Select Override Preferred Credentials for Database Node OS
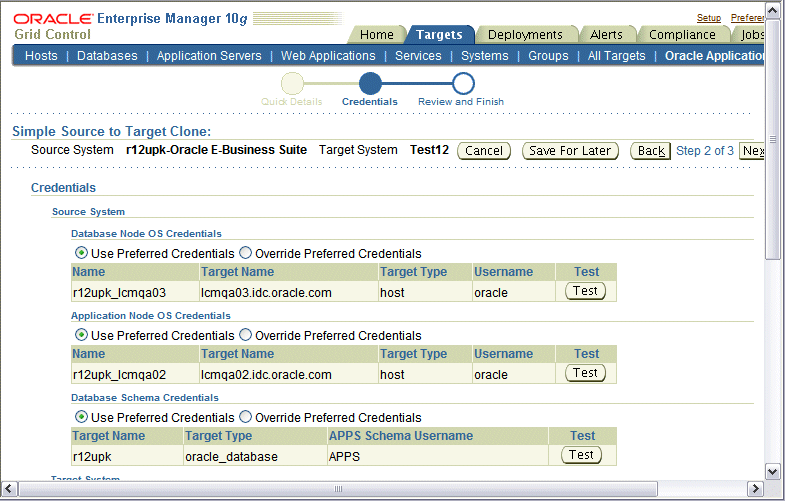 pyautogui.click(x=245, y=253)
